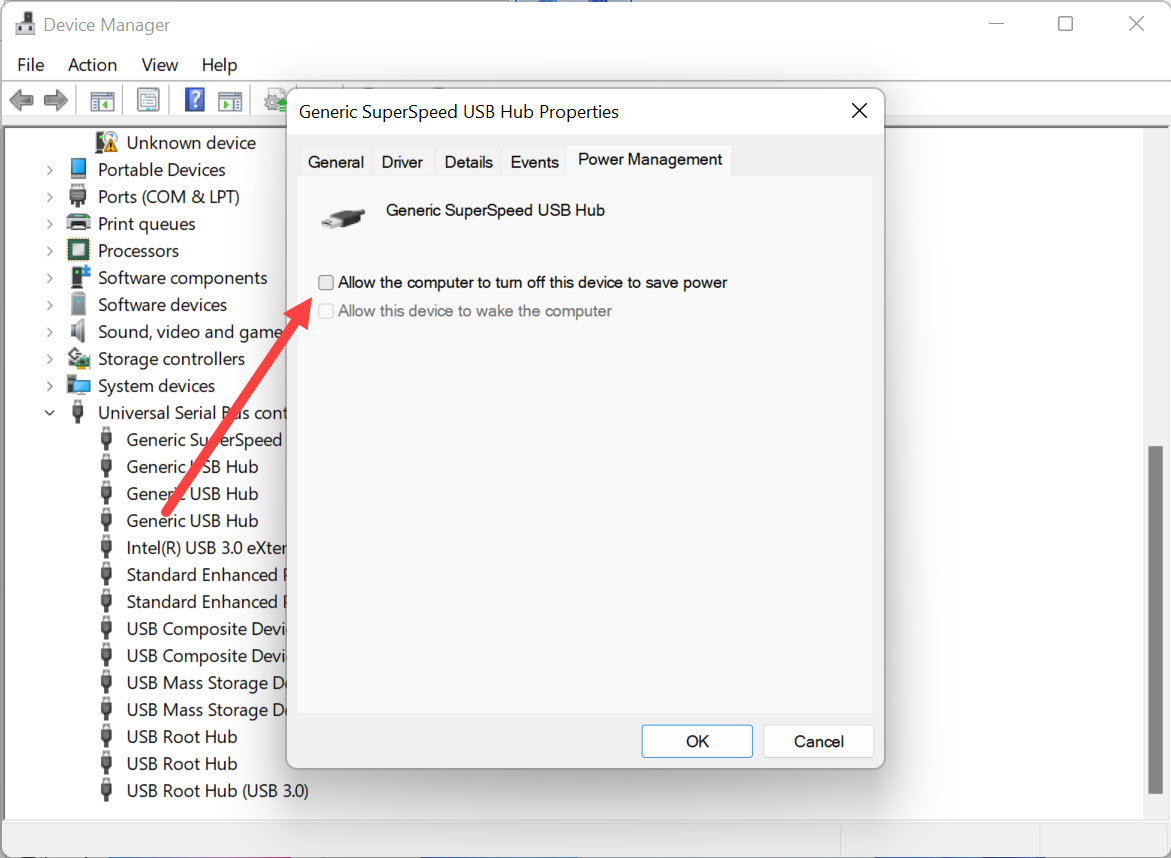Image resolution: width=1171 pixels, height=858 pixels.
Task: Select the USB Root Hub (USB 3.0) device
Action: [x=217, y=791]
